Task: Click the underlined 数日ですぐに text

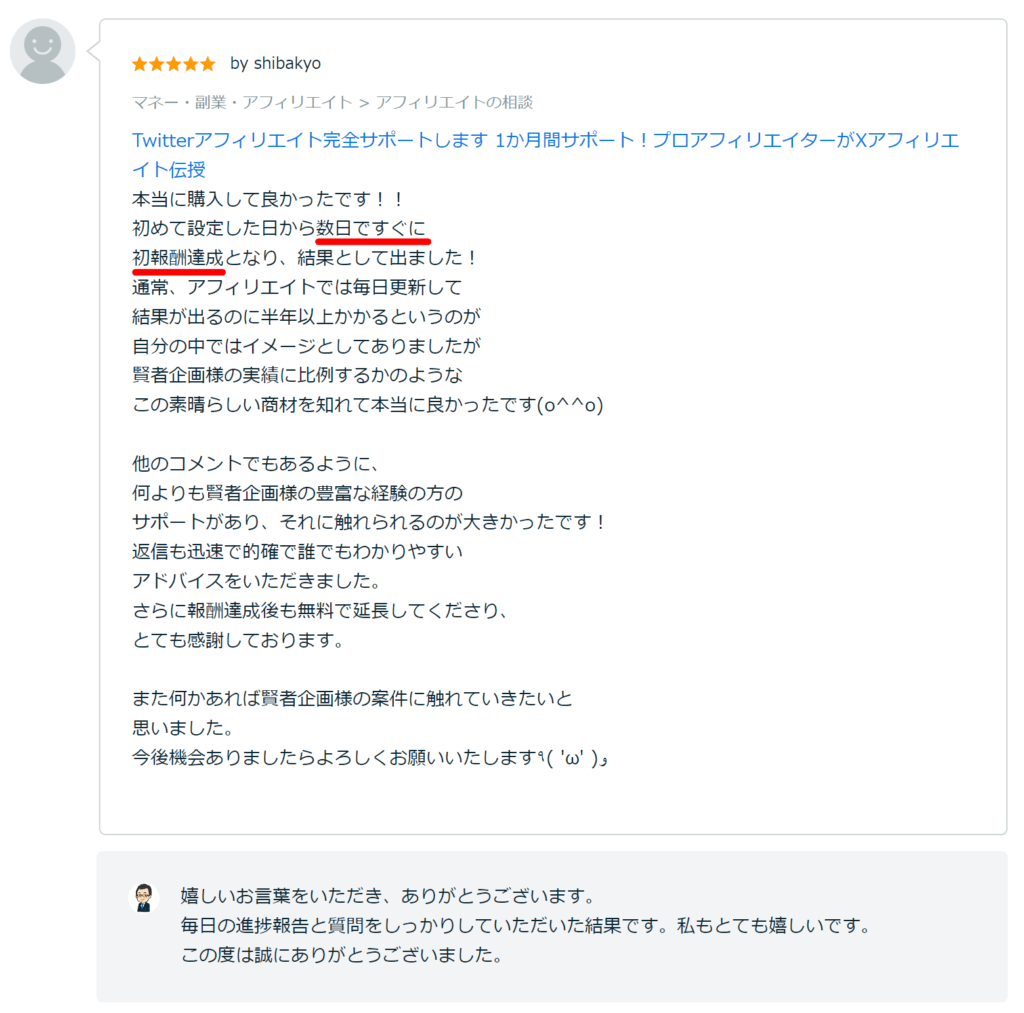Action: click(372, 227)
